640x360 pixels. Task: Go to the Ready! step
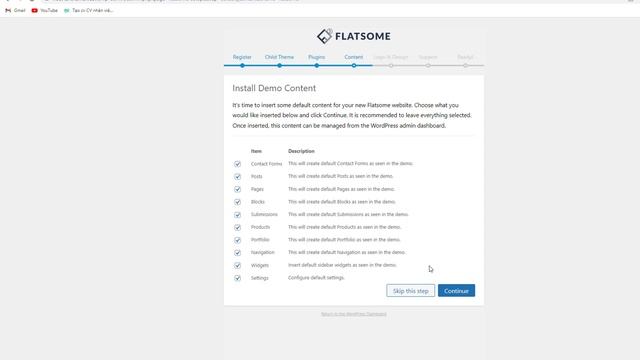[x=465, y=57]
